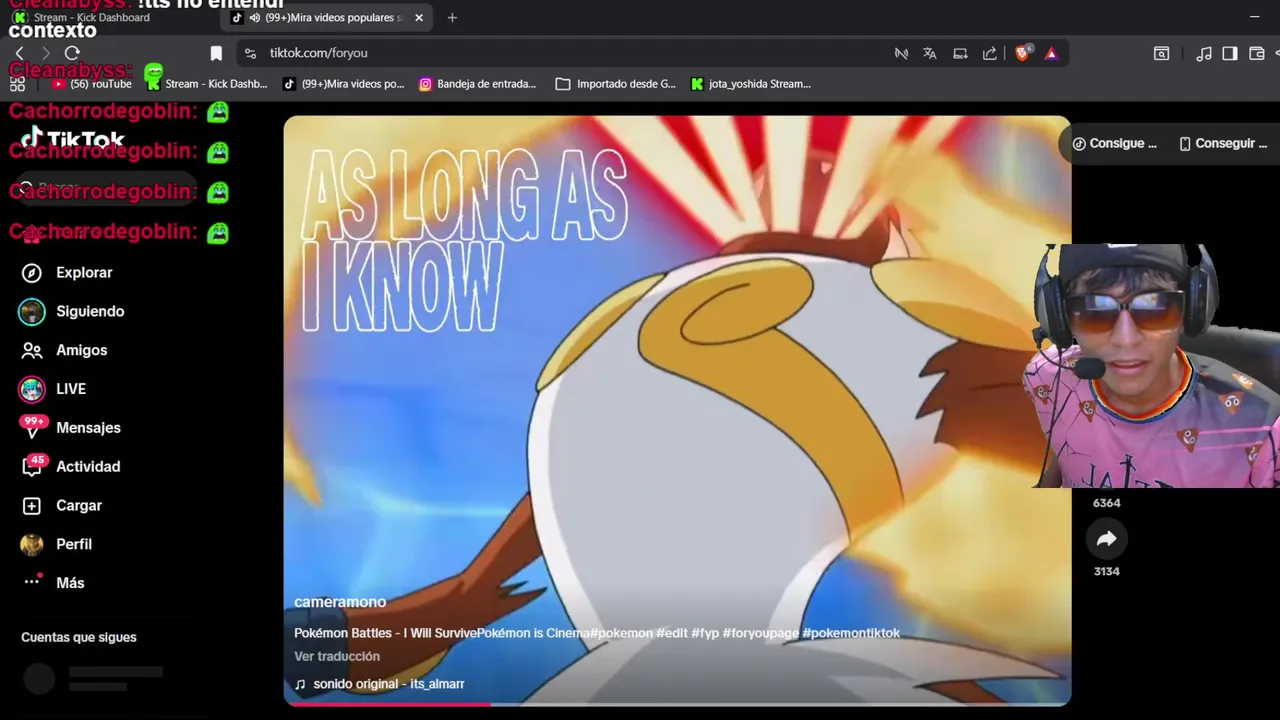Click the Cargar plus icon
The height and width of the screenshot is (720, 1280).
click(x=32, y=506)
